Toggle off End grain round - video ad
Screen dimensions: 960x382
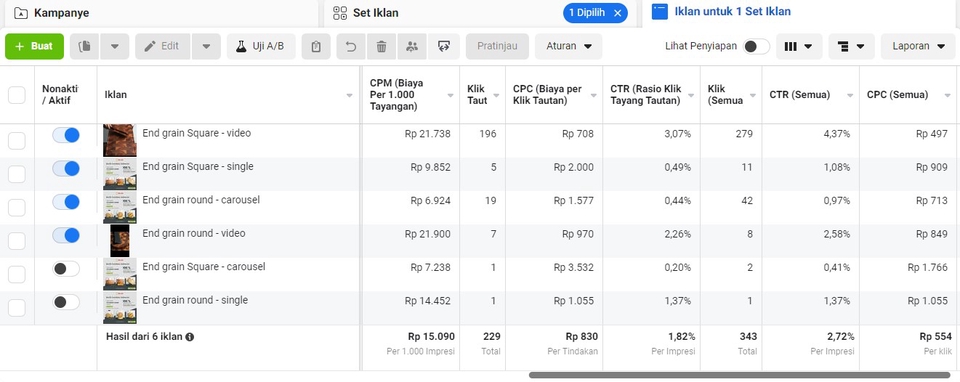click(x=66, y=235)
